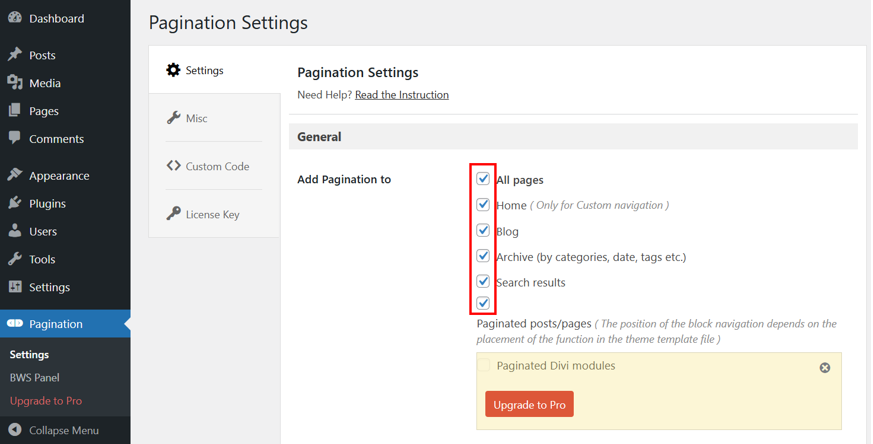Uncheck the All pages checkbox

pyautogui.click(x=483, y=179)
